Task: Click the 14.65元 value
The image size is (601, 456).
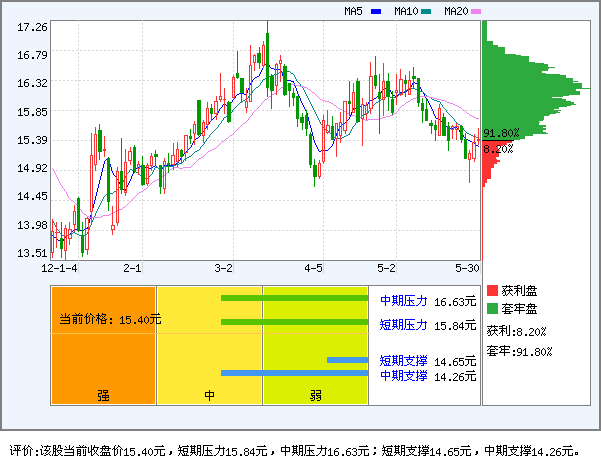Action: 455,362
